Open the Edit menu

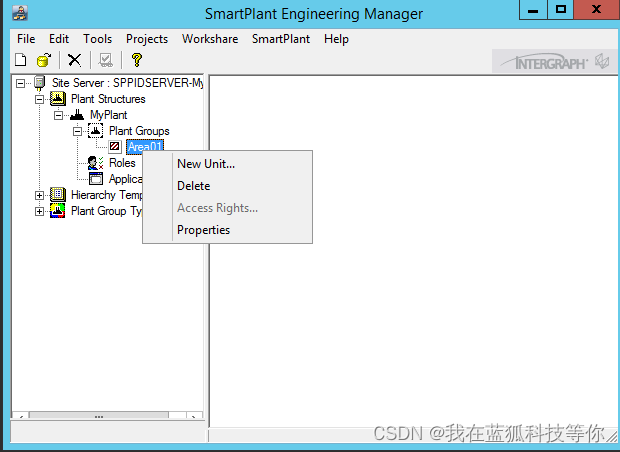[59, 39]
